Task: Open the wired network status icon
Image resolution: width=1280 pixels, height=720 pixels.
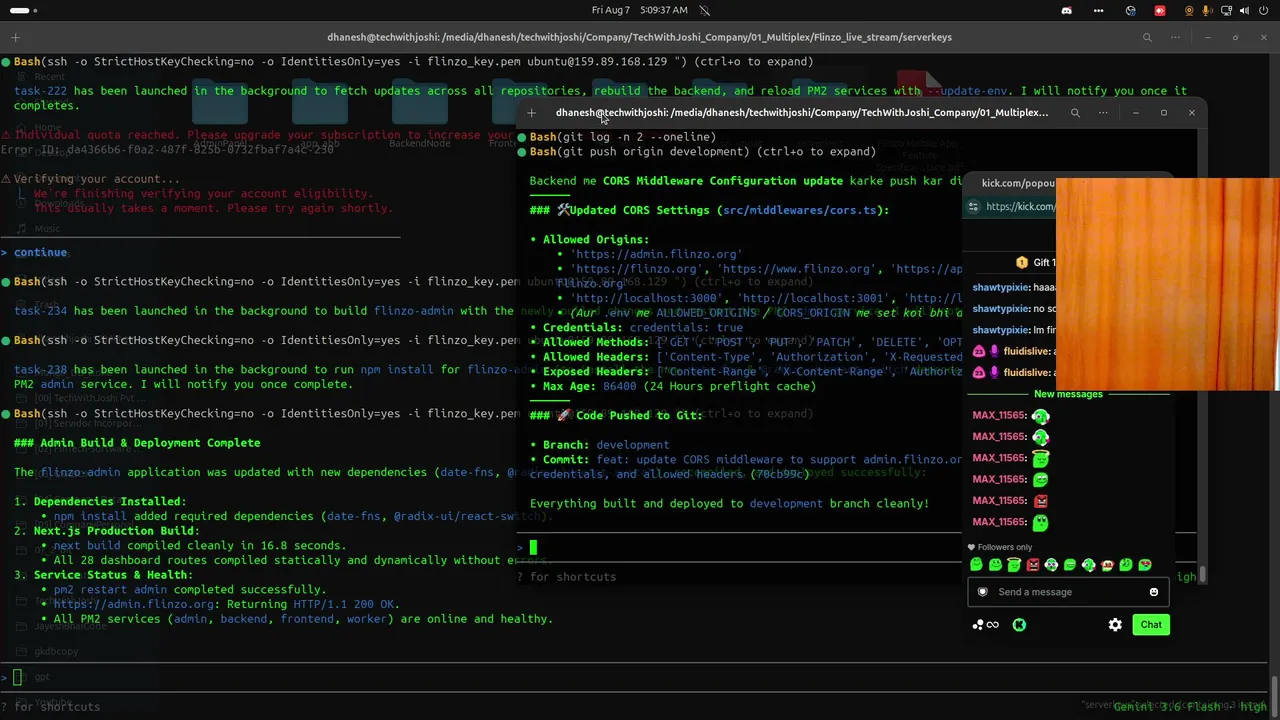Action: click(x=1226, y=10)
